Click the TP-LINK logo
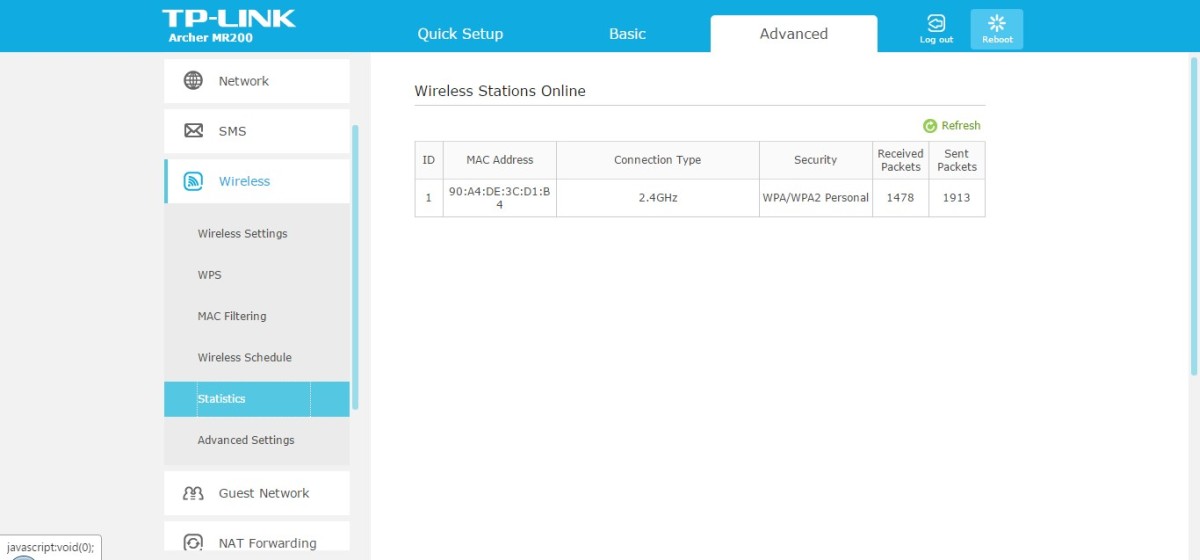Viewport: 1200px width, 560px height. tap(229, 19)
